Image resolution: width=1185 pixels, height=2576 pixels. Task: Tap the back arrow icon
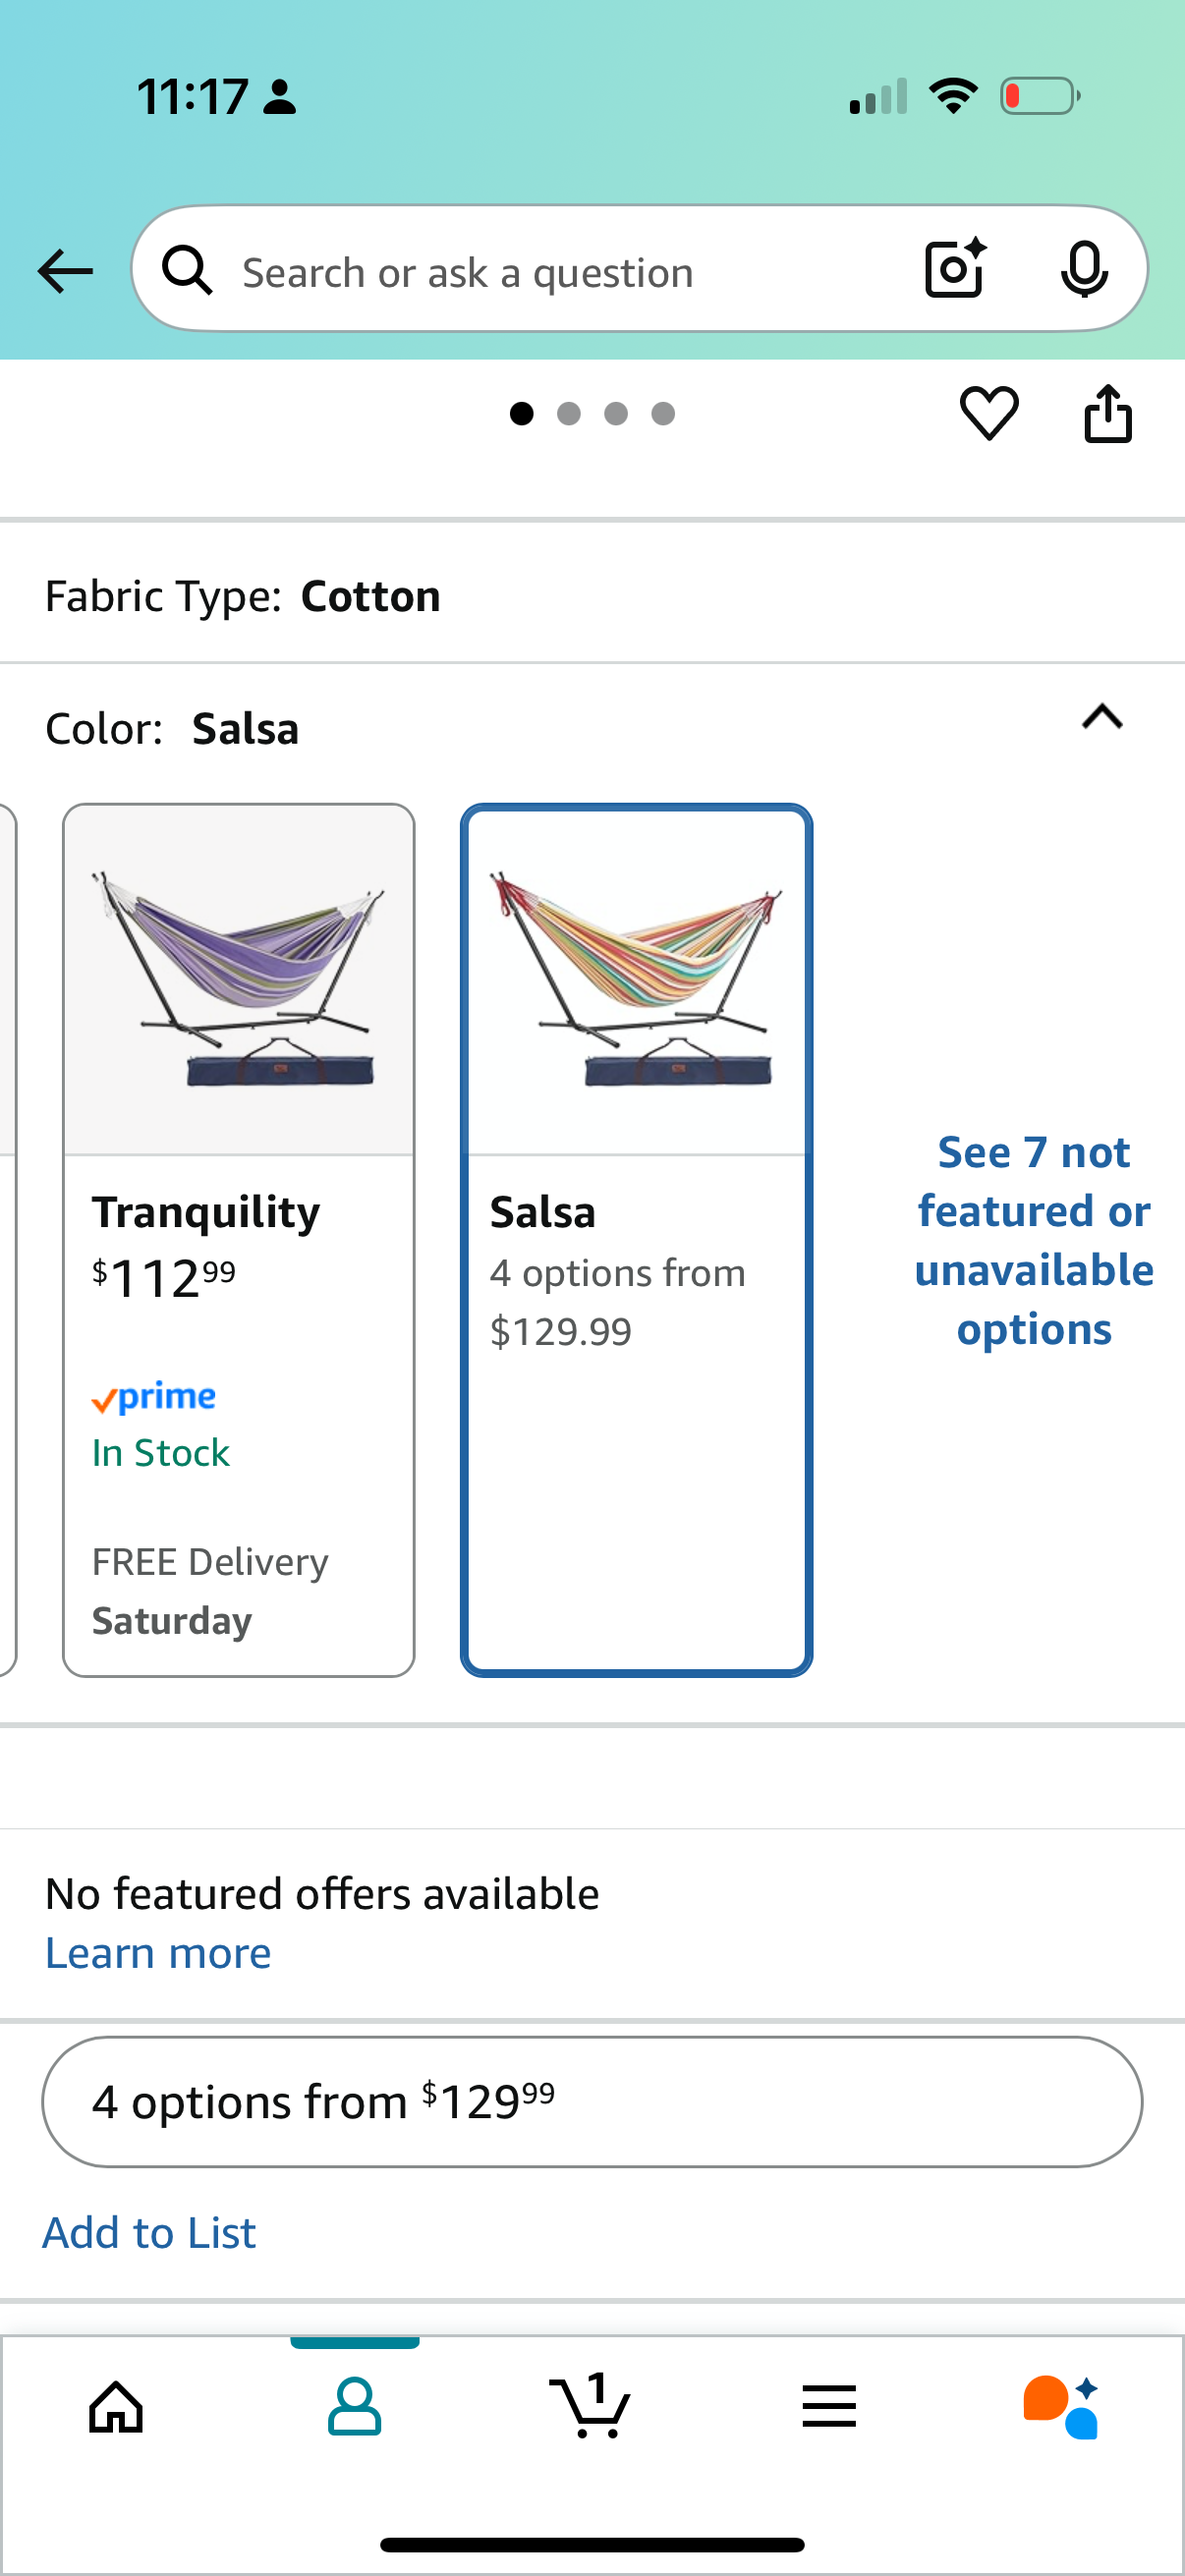pyautogui.click(x=65, y=271)
